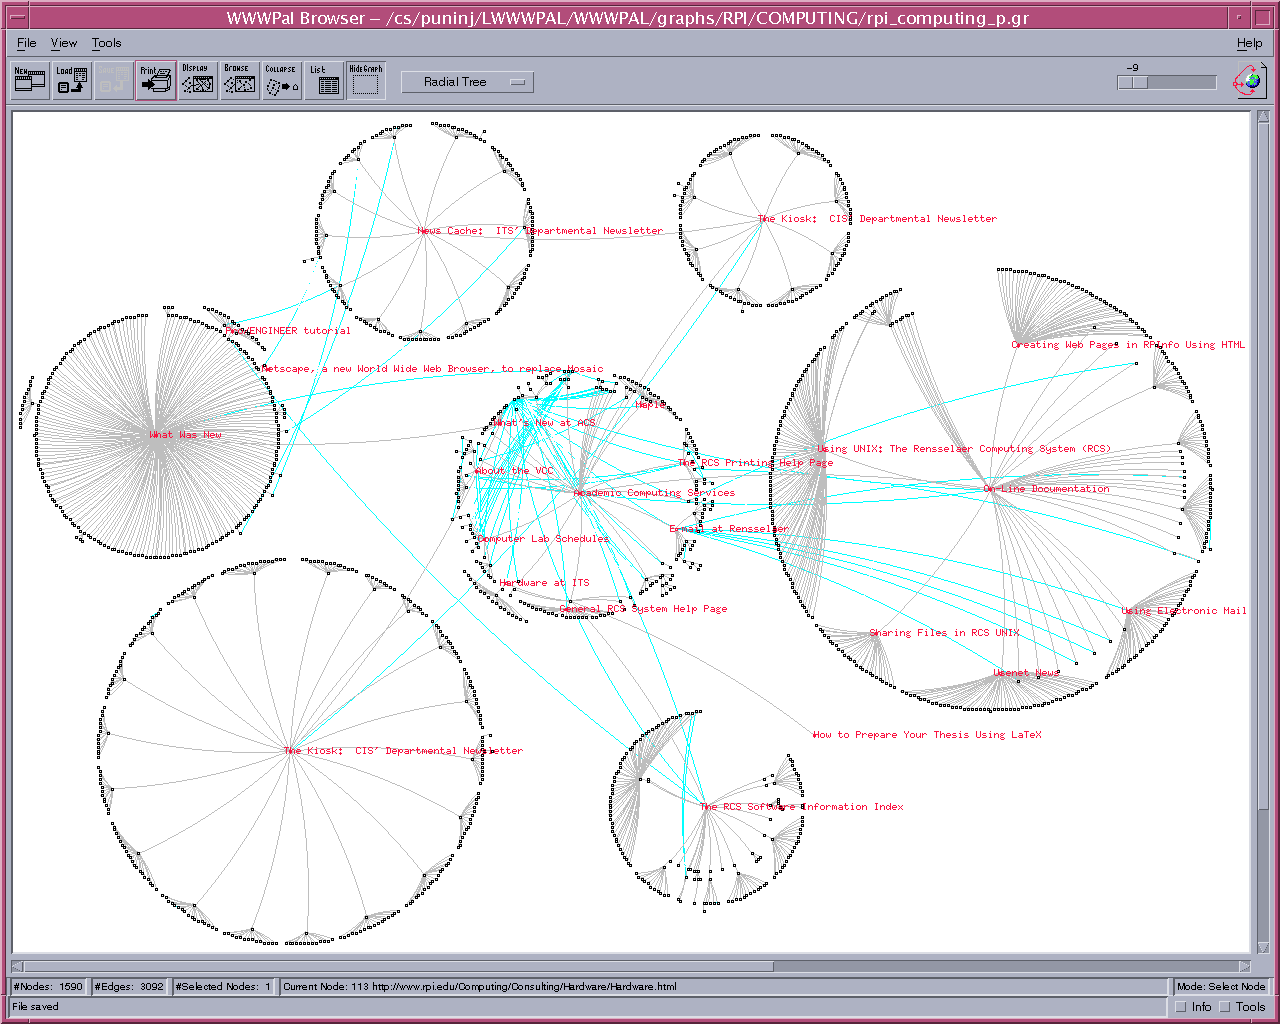Viewport: 1280px width, 1024px height.
Task: Open the window menu button in title bar
Action: click(18, 17)
